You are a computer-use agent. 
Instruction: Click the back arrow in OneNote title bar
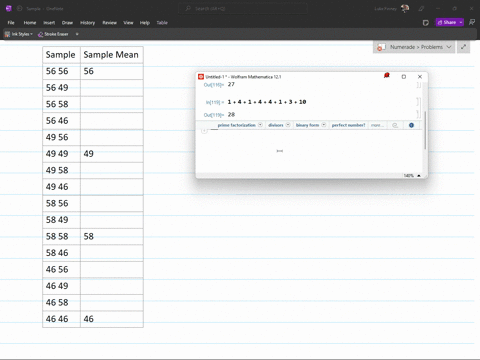pos(20,9)
